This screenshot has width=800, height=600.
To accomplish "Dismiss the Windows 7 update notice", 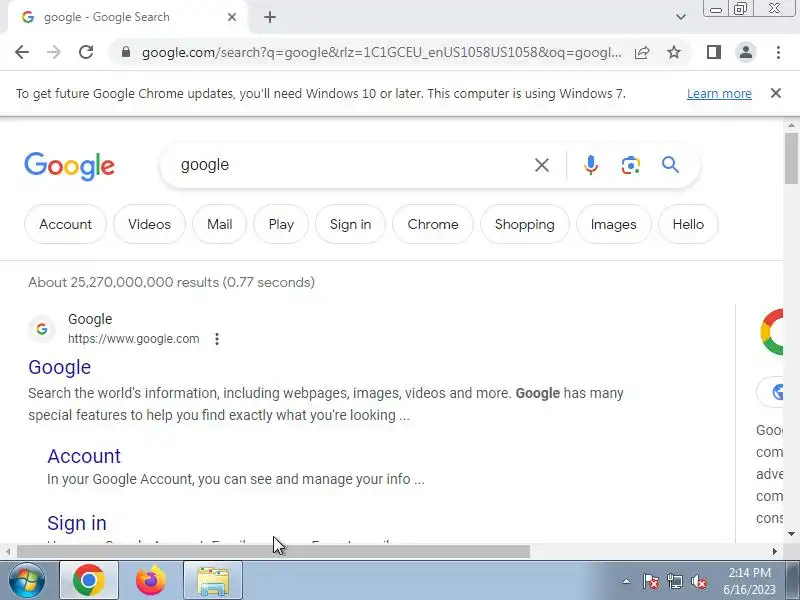I will click(776, 93).
